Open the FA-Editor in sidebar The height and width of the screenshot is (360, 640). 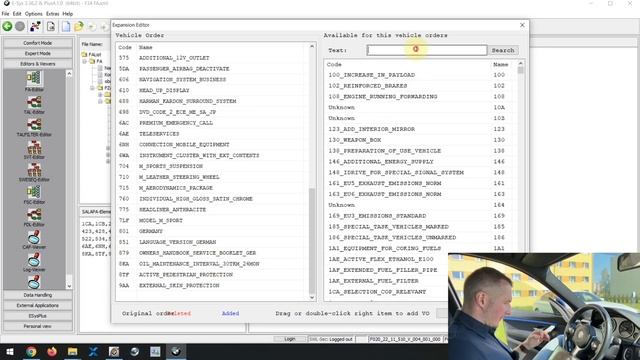34,81
